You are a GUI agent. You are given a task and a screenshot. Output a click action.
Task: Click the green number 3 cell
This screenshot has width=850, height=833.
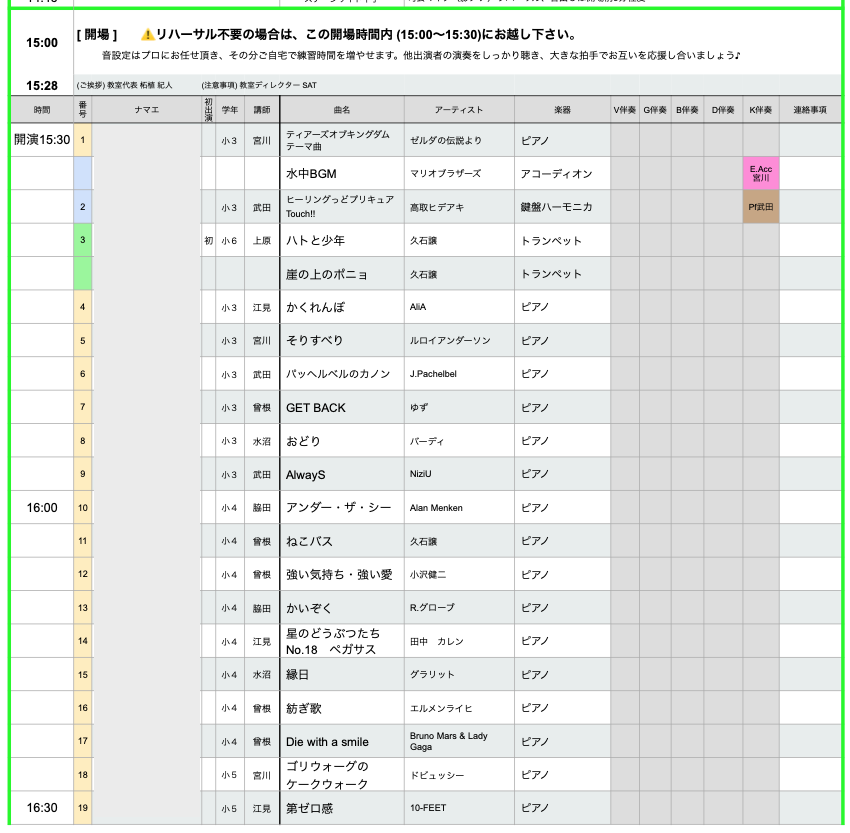tap(83, 240)
